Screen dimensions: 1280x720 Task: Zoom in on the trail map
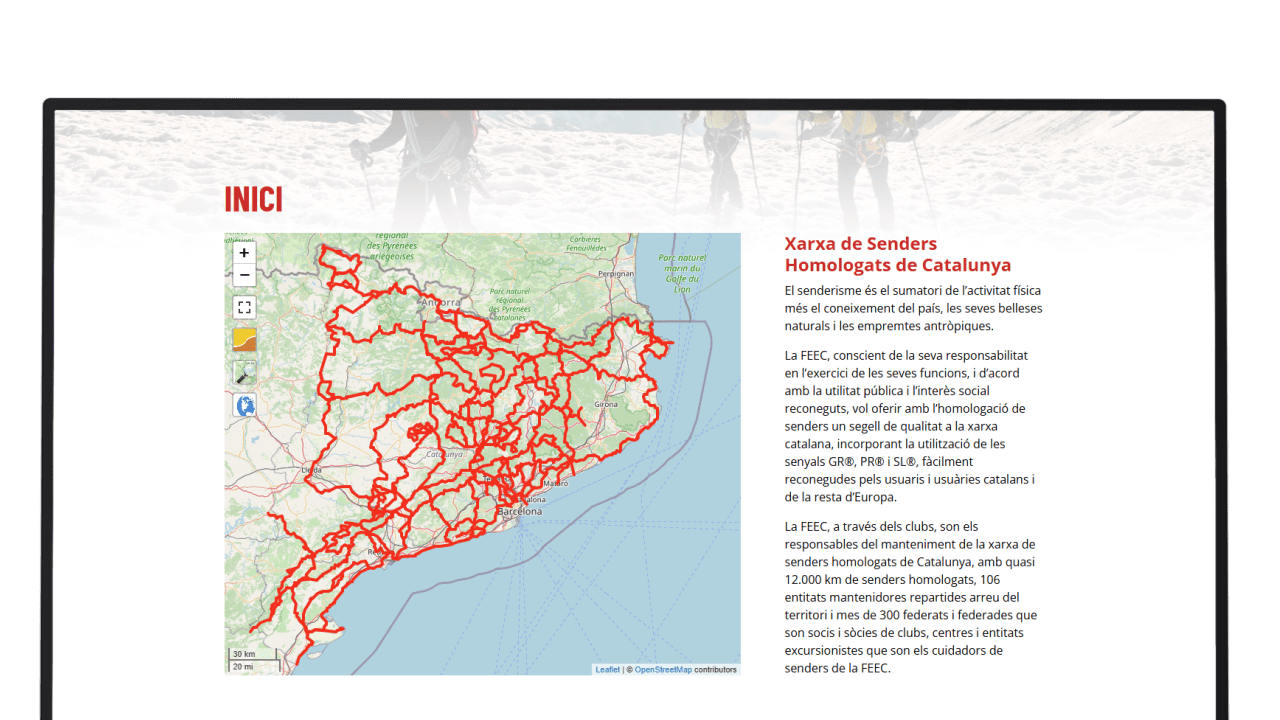244,254
